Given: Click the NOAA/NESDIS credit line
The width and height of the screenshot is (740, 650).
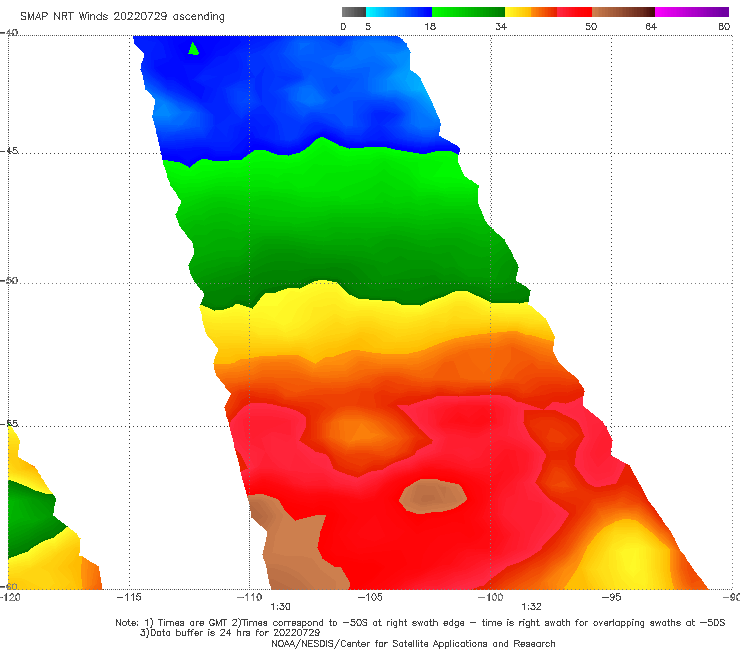Looking at the screenshot, I should 413,644.
